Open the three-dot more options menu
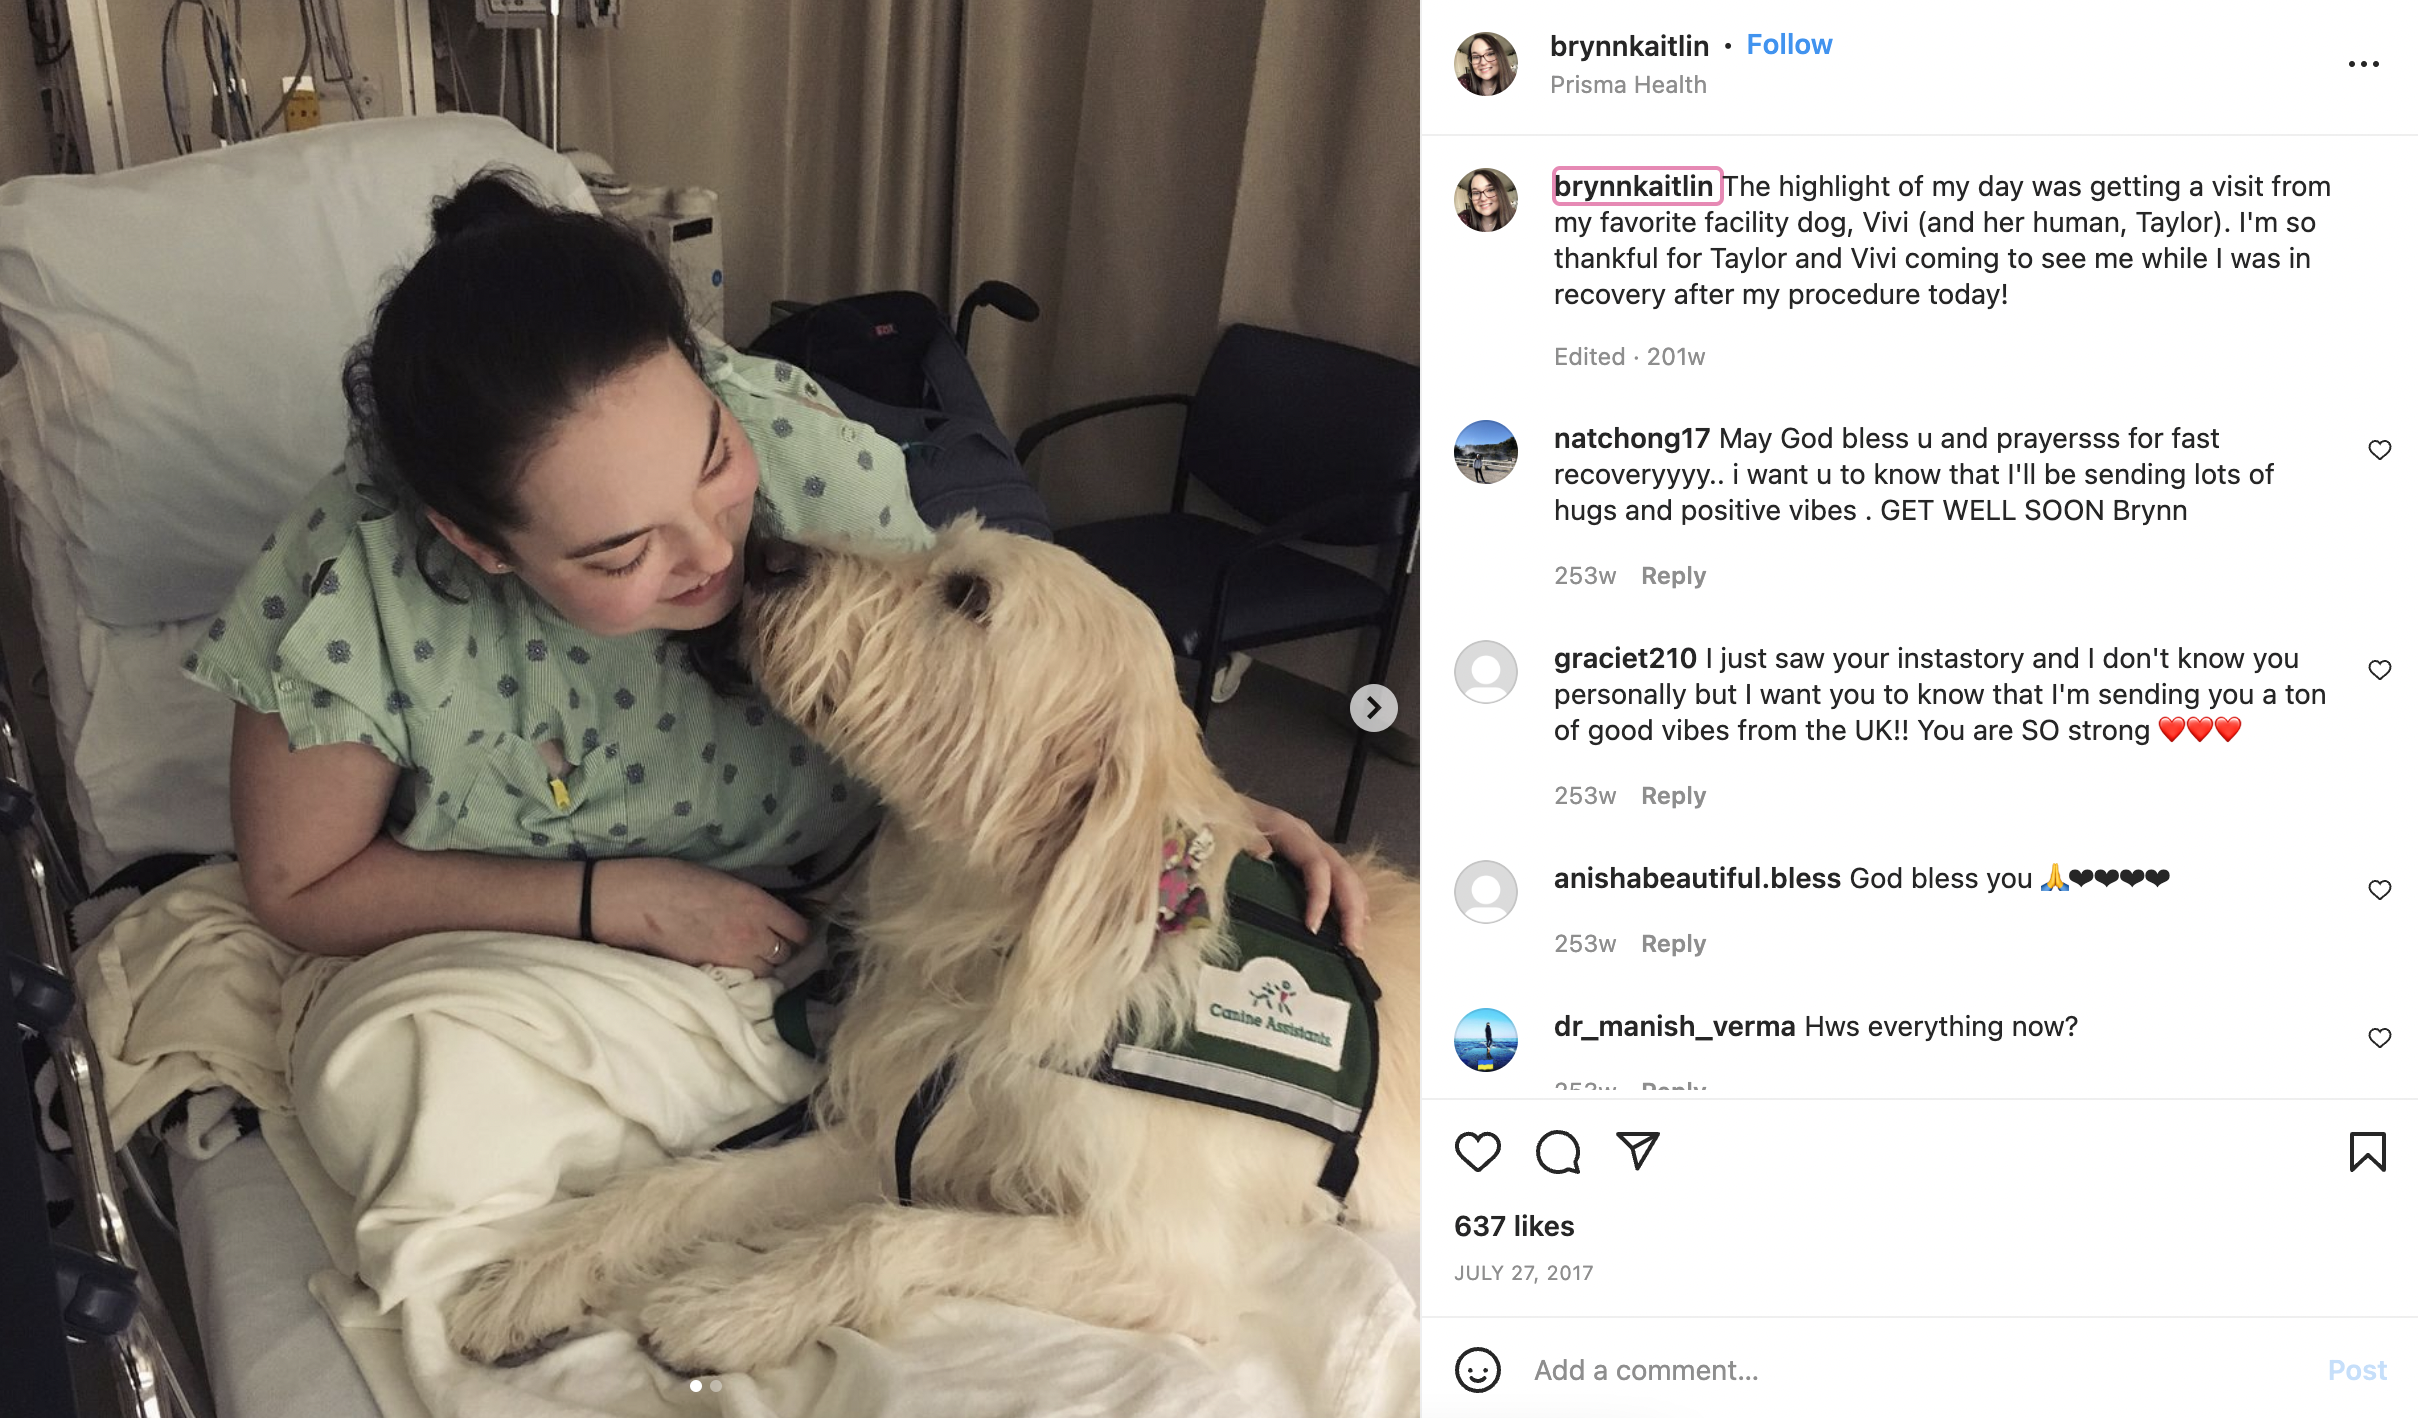The height and width of the screenshot is (1418, 2418). (x=2364, y=64)
